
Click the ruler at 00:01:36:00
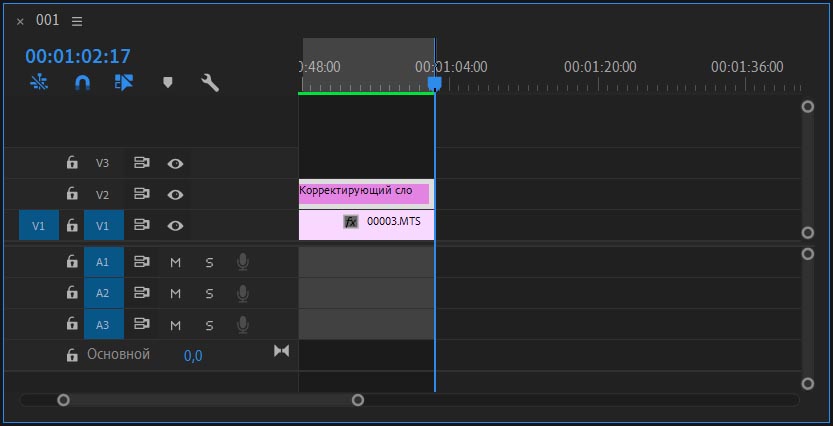[x=747, y=67]
